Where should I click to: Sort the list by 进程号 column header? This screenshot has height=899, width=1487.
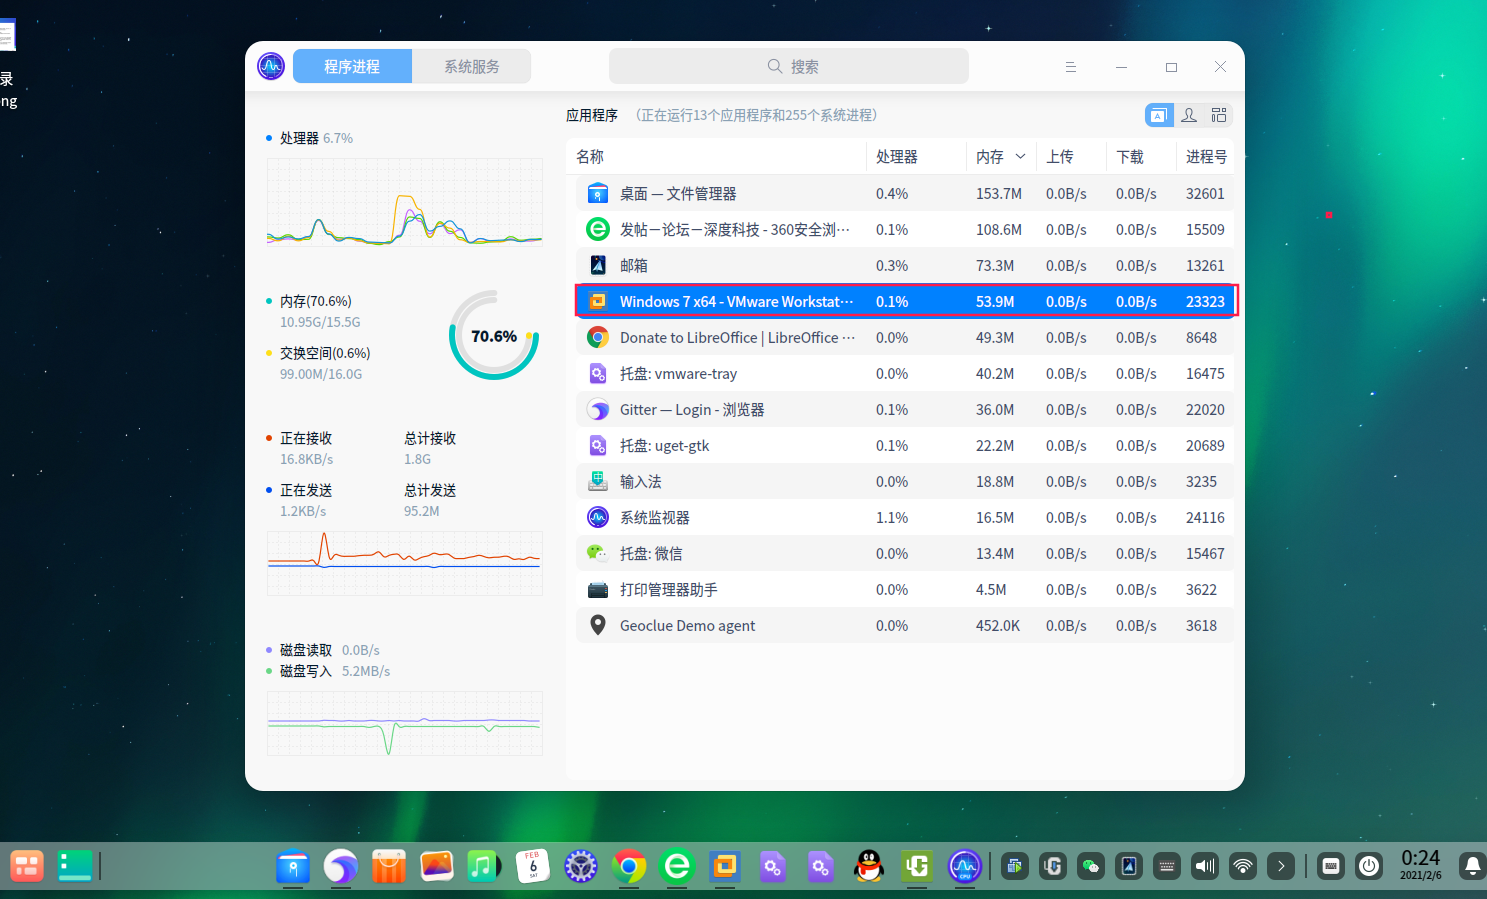coord(1206,157)
